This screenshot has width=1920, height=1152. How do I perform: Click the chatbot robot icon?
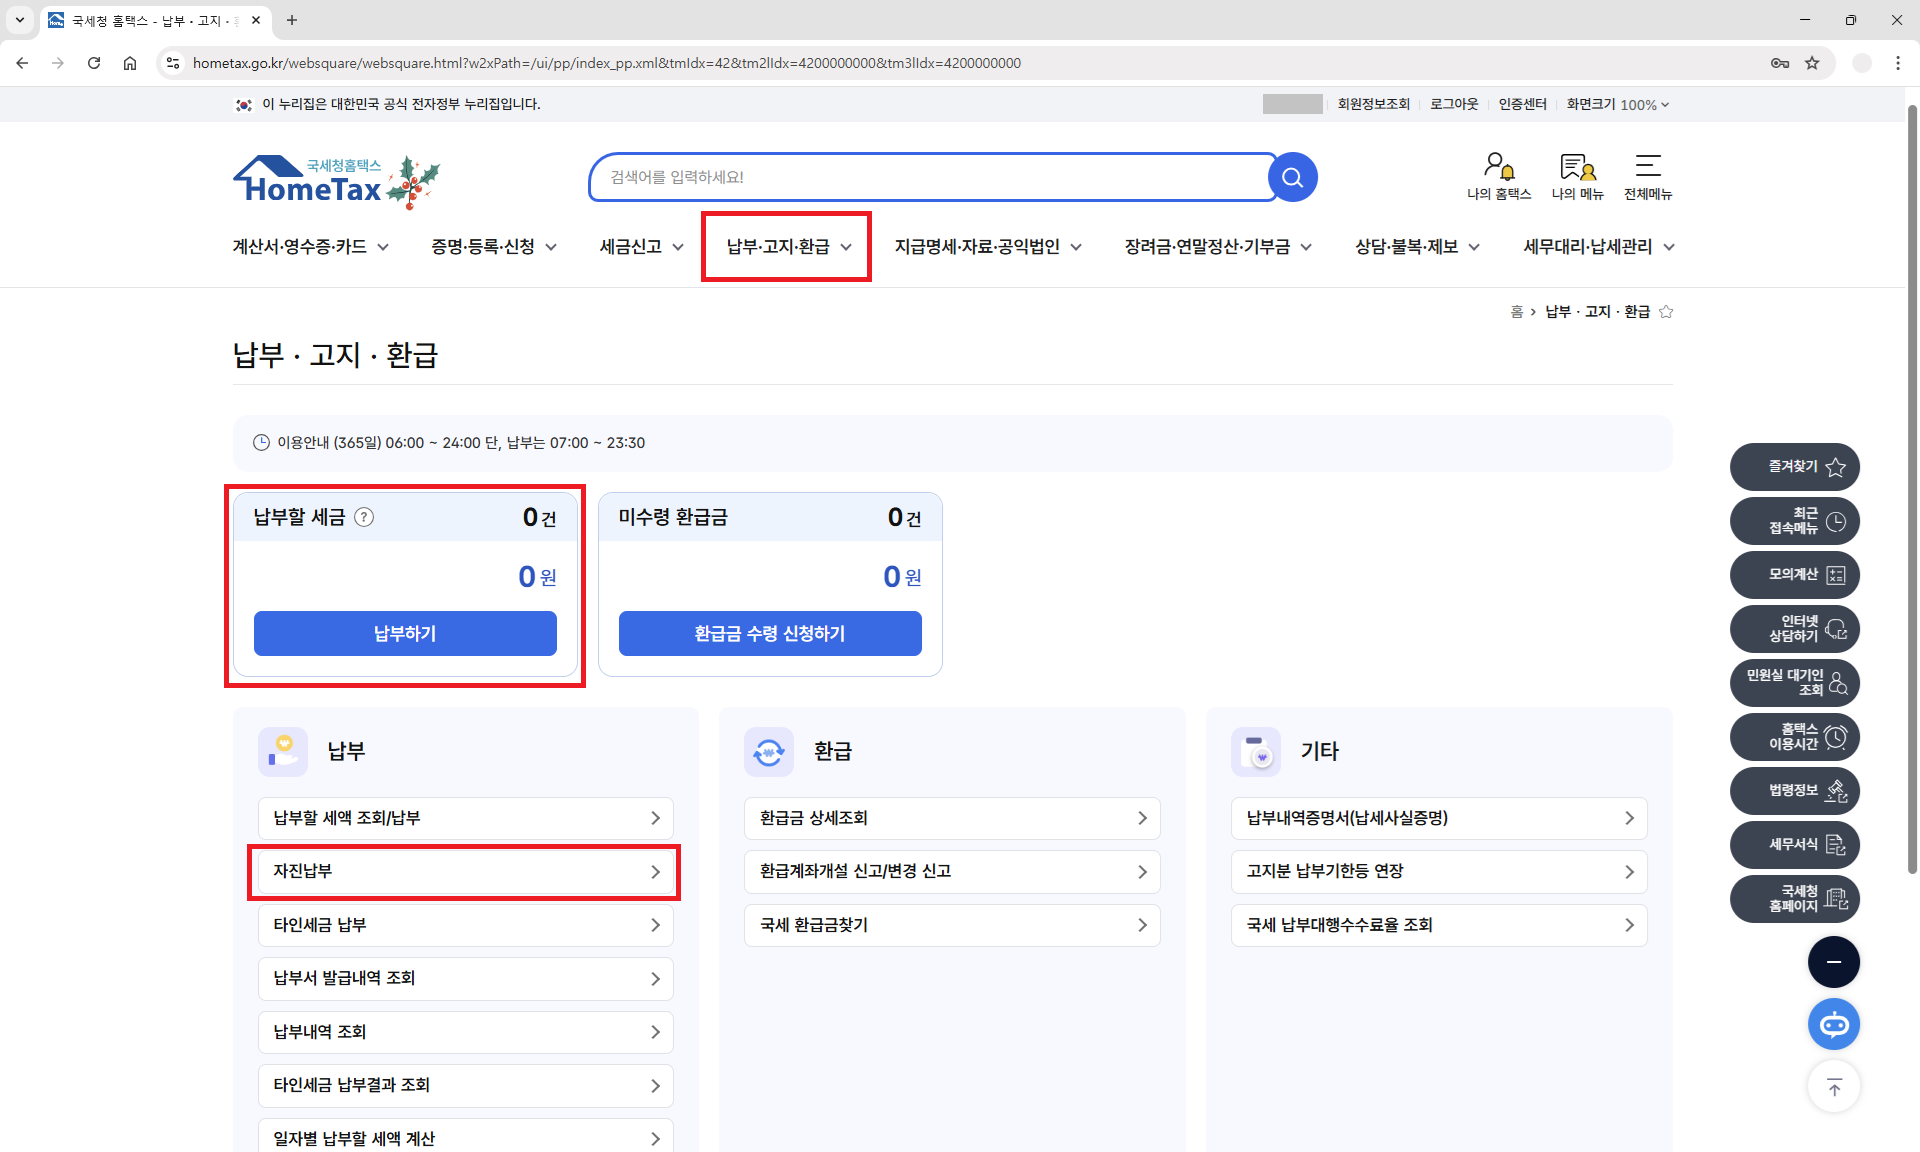pyautogui.click(x=1833, y=1024)
